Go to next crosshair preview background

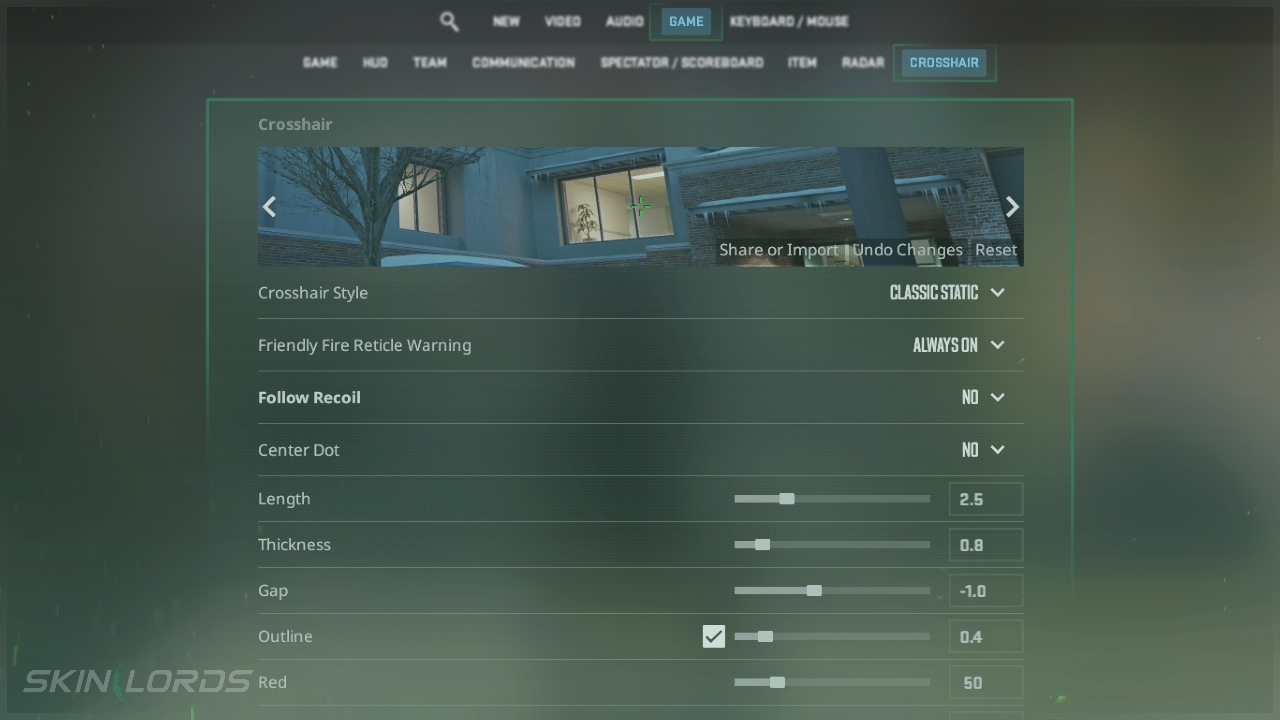[x=1012, y=207]
